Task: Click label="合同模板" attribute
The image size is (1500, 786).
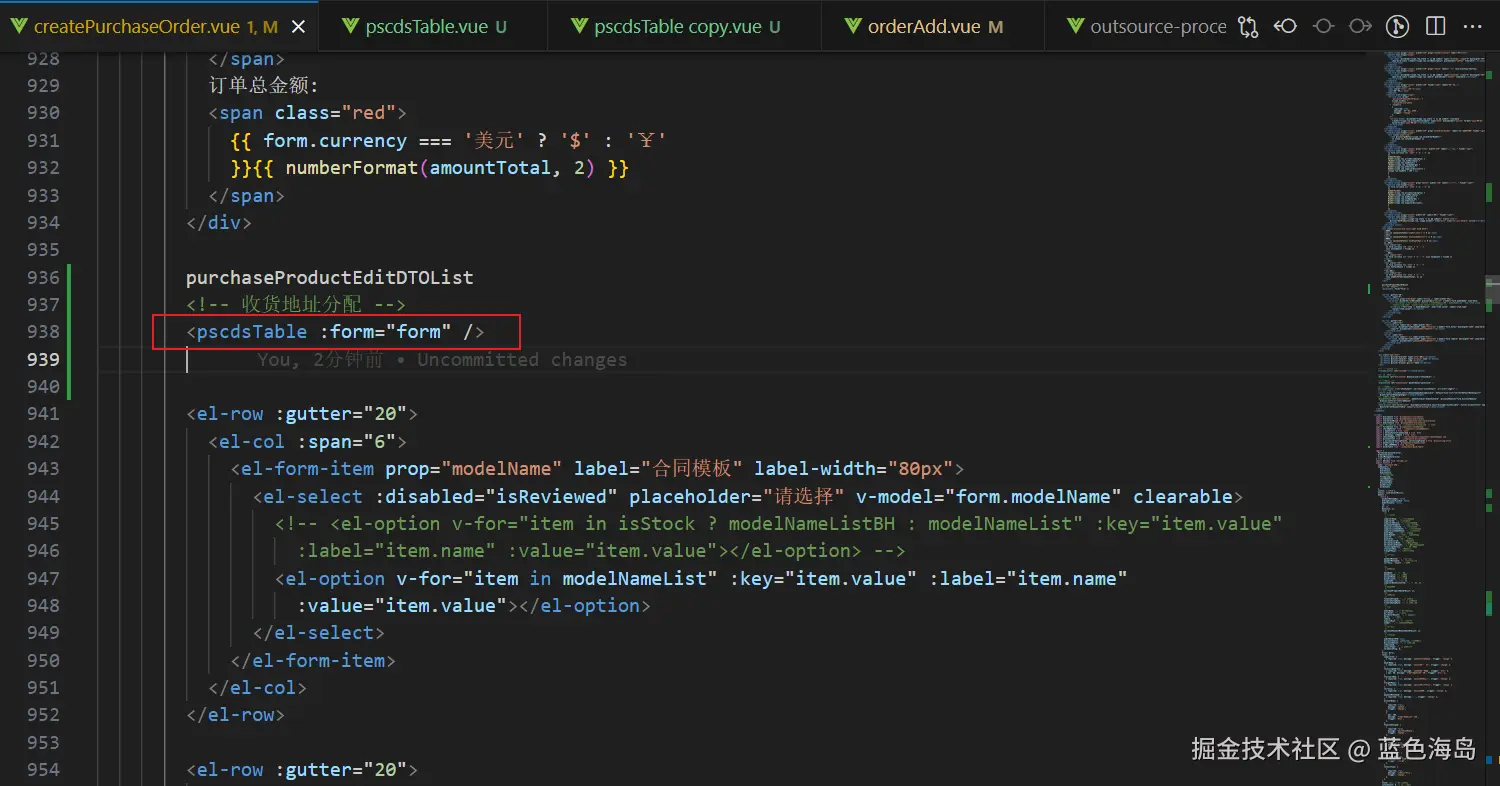Action: pyautogui.click(x=658, y=468)
